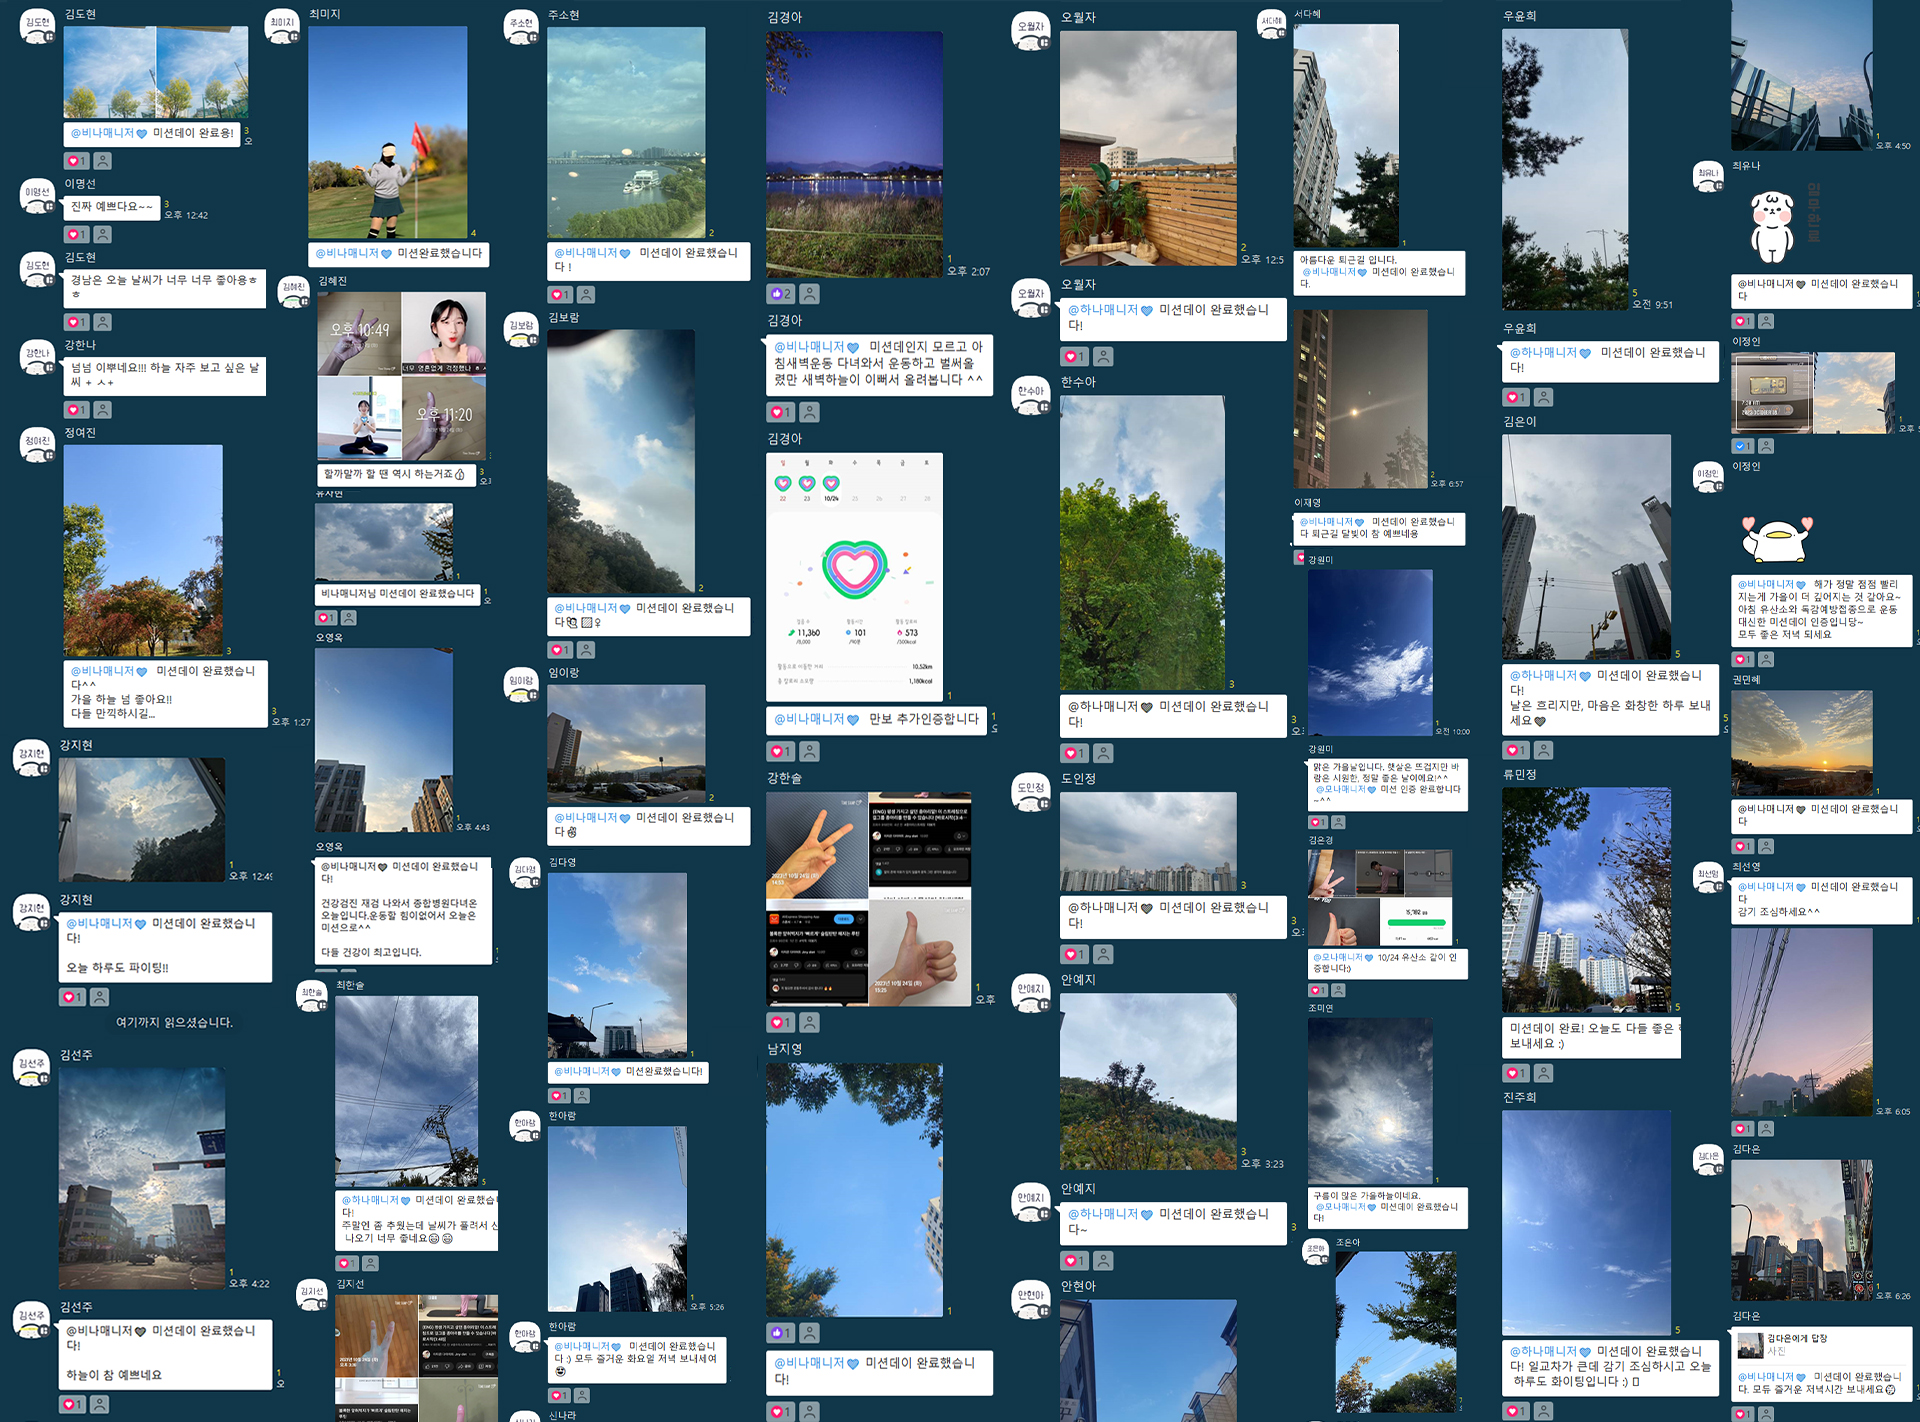1920x1422 pixels.
Task: Open 권민혜's sunset photo
Action: coord(1802,744)
